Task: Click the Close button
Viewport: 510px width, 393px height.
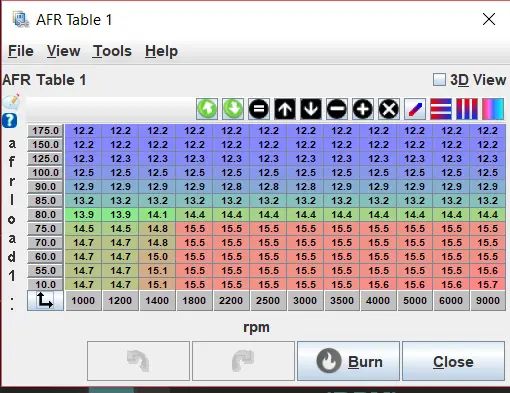Action: (x=453, y=361)
